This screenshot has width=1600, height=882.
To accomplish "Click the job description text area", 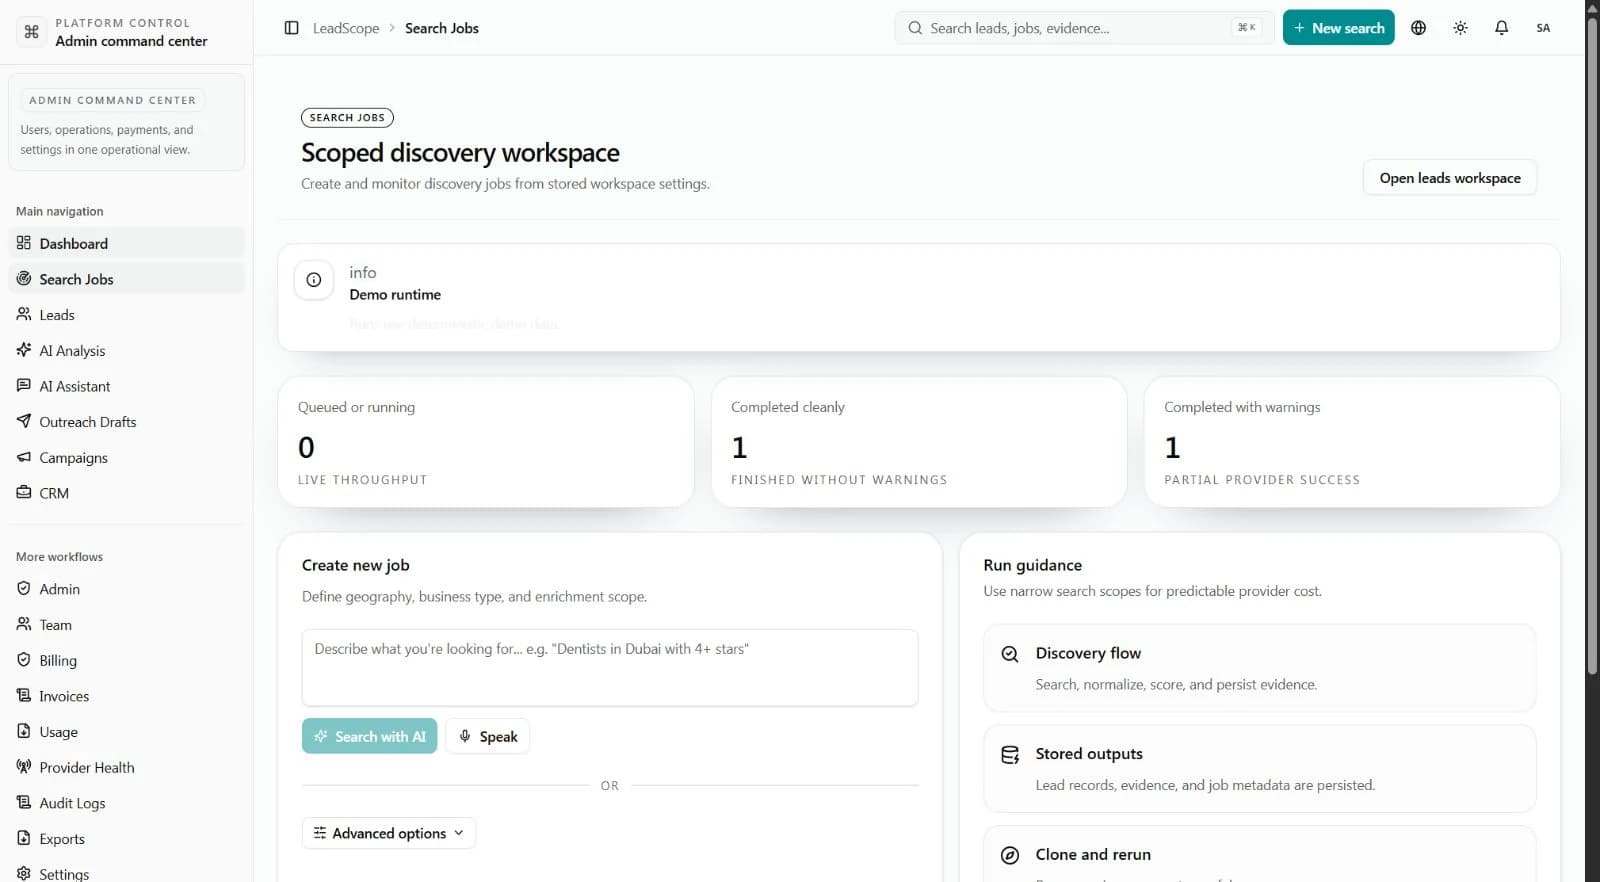I will click(610, 667).
